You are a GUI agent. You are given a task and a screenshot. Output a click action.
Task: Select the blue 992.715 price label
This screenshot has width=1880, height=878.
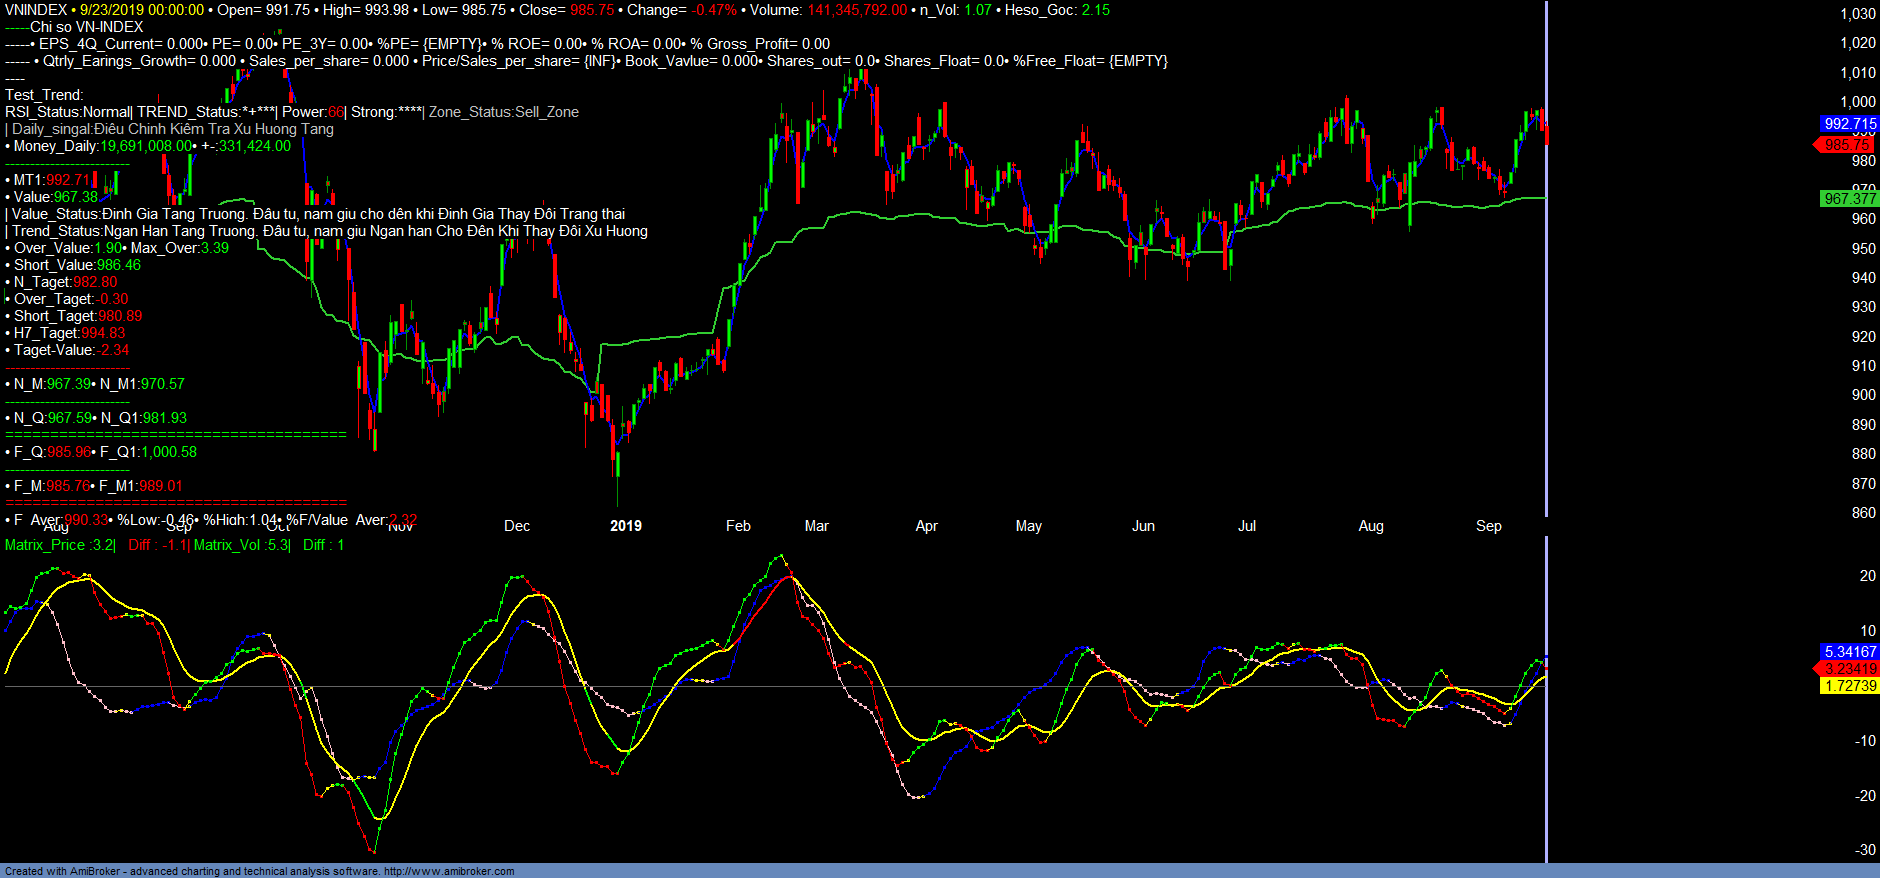1849,124
